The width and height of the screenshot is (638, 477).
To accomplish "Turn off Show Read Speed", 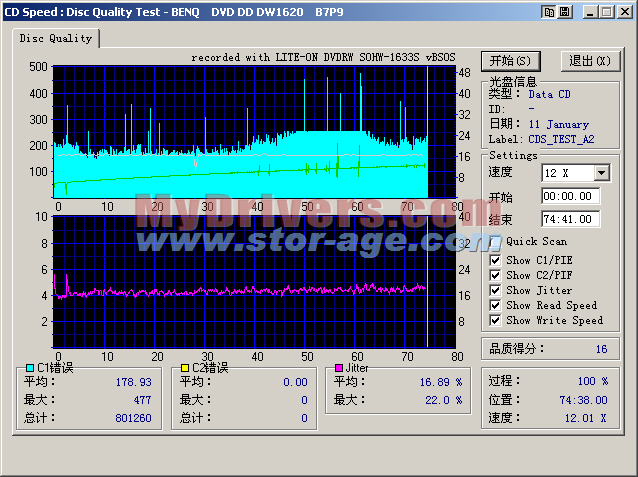I will tap(495, 305).
